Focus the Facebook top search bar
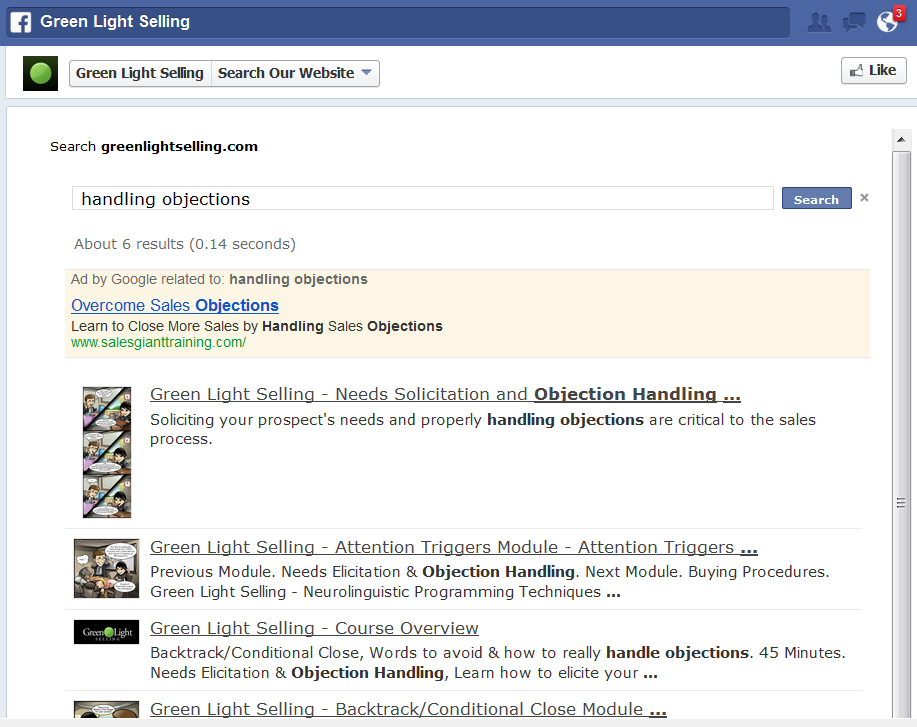The image size is (917, 727). tap(398, 22)
